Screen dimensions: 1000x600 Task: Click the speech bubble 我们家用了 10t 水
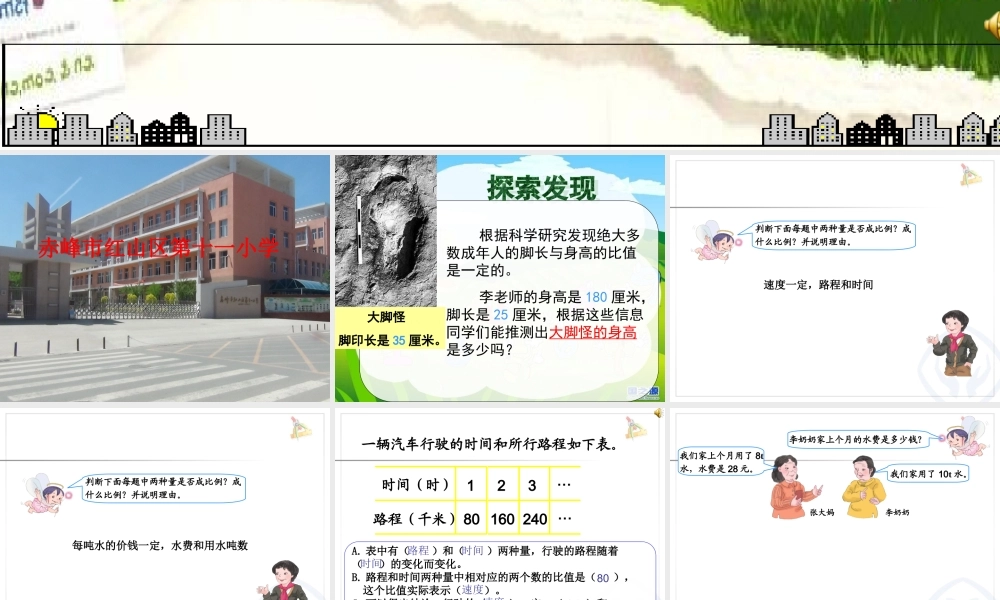[926, 474]
